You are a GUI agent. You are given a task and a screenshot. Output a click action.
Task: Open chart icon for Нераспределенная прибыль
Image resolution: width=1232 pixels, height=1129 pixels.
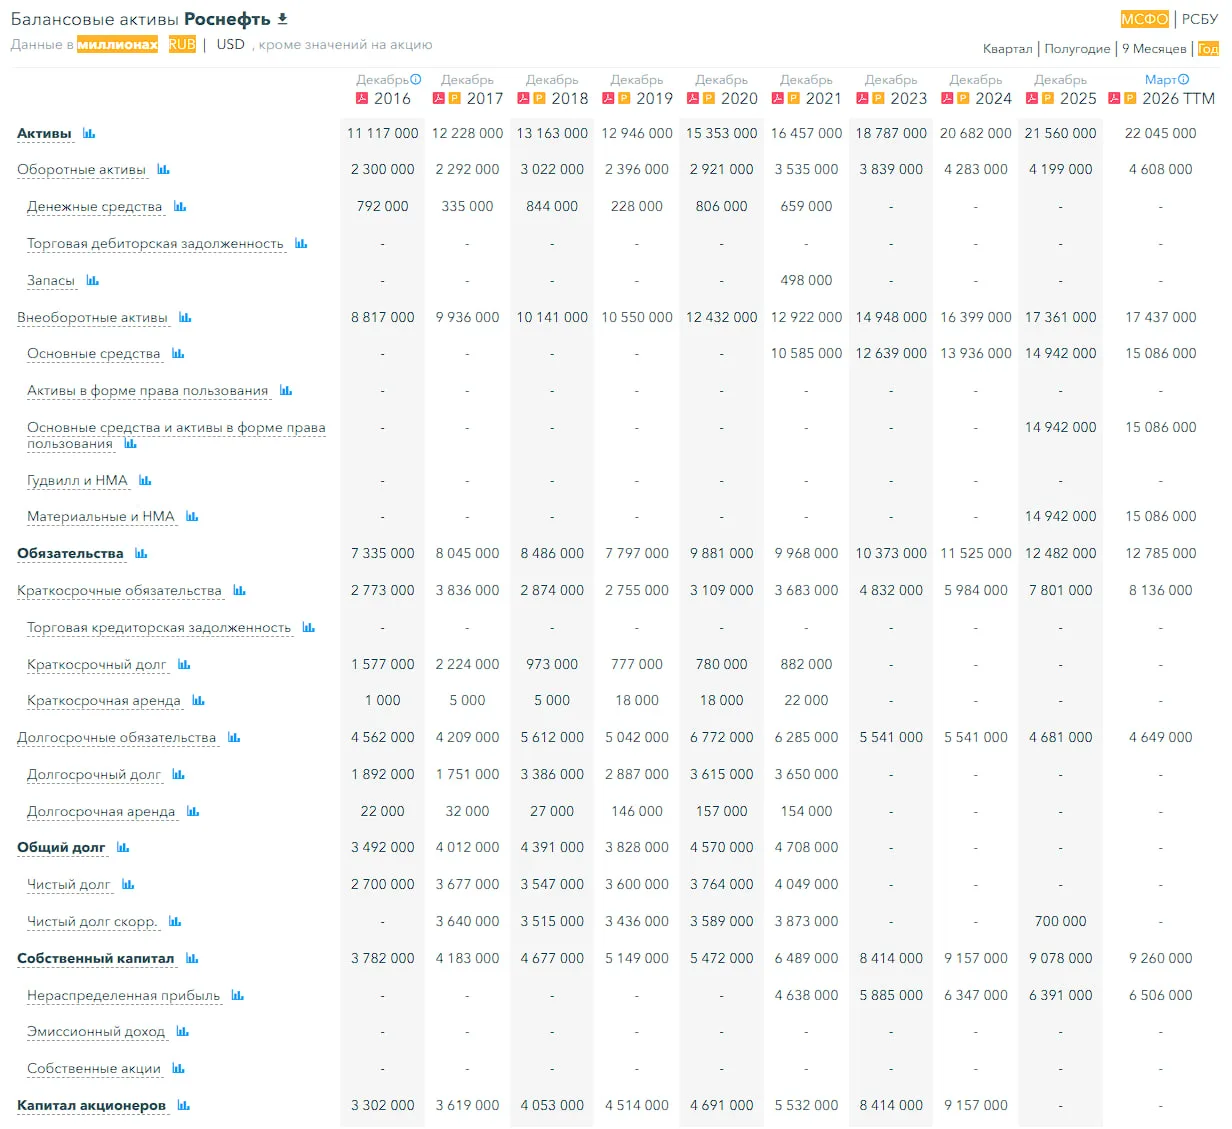(238, 996)
